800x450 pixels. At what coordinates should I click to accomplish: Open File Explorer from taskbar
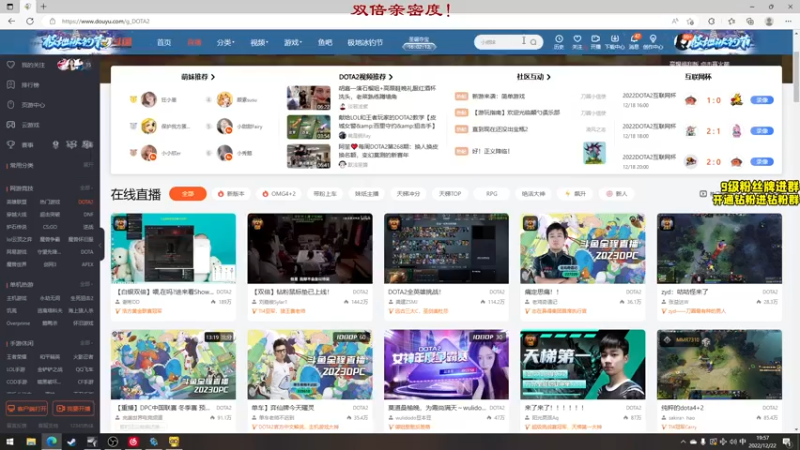tap(31, 442)
